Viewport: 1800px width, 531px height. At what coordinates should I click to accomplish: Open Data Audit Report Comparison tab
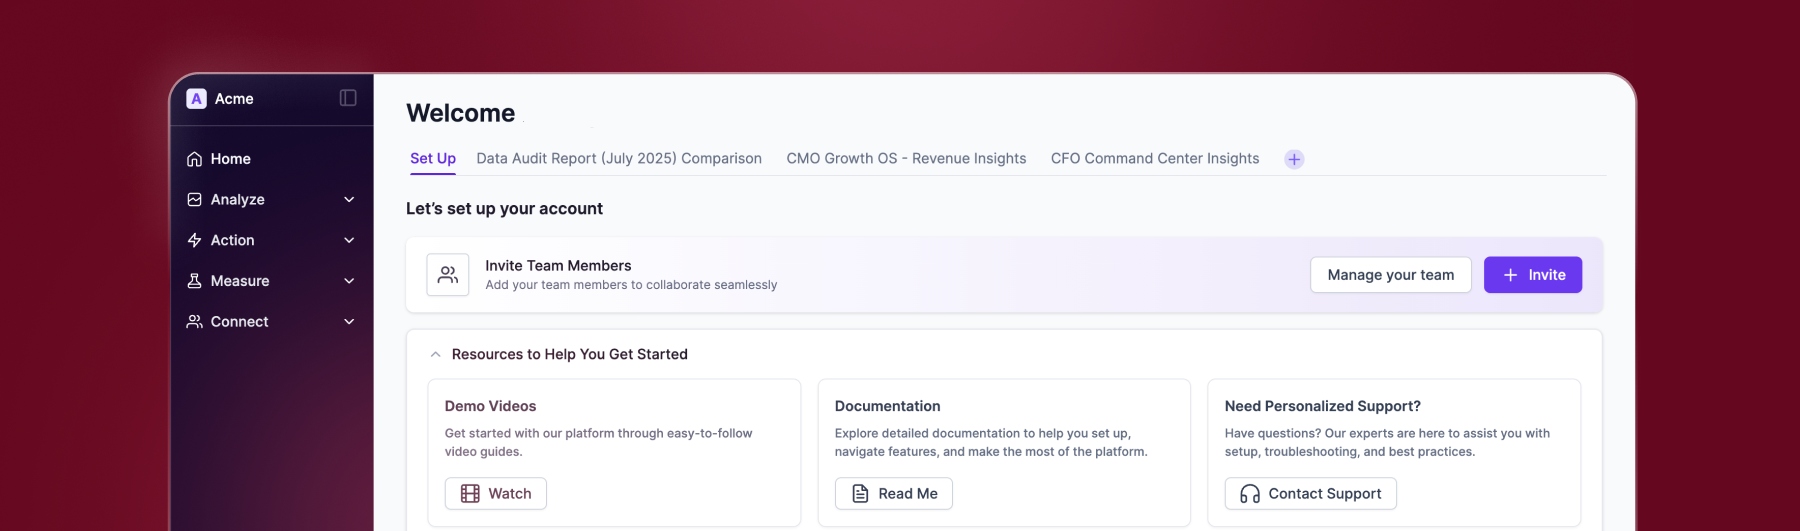(x=619, y=159)
